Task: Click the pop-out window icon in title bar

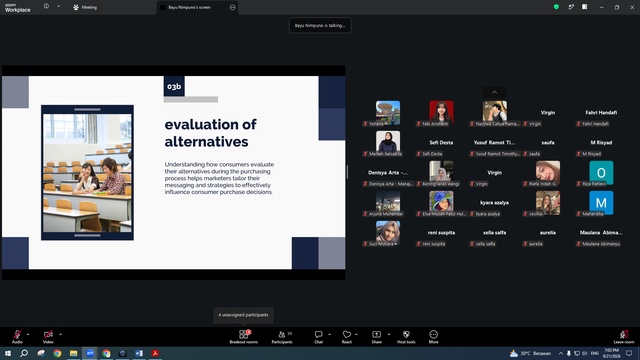Action: pyautogui.click(x=571, y=7)
